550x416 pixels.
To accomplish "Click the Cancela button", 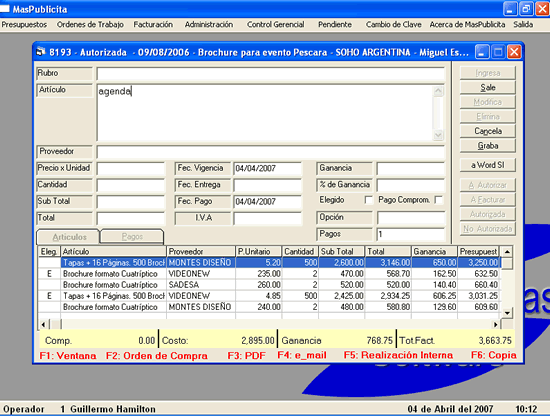I will (x=488, y=131).
